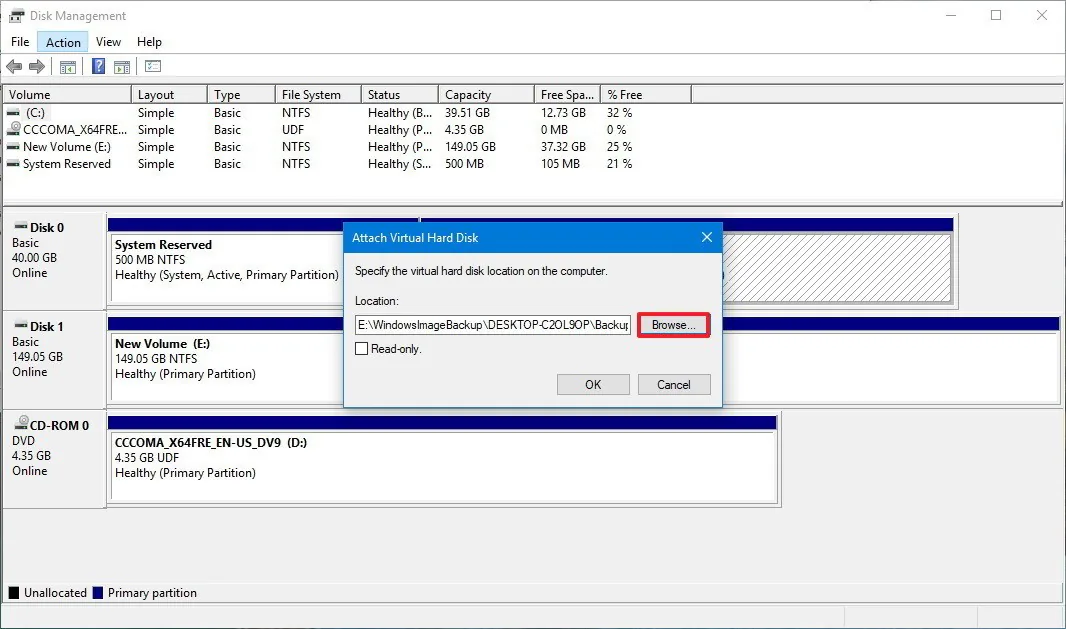The height and width of the screenshot is (629, 1066).
Task: Click the Unallocated black legend swatch
Action: 14,593
